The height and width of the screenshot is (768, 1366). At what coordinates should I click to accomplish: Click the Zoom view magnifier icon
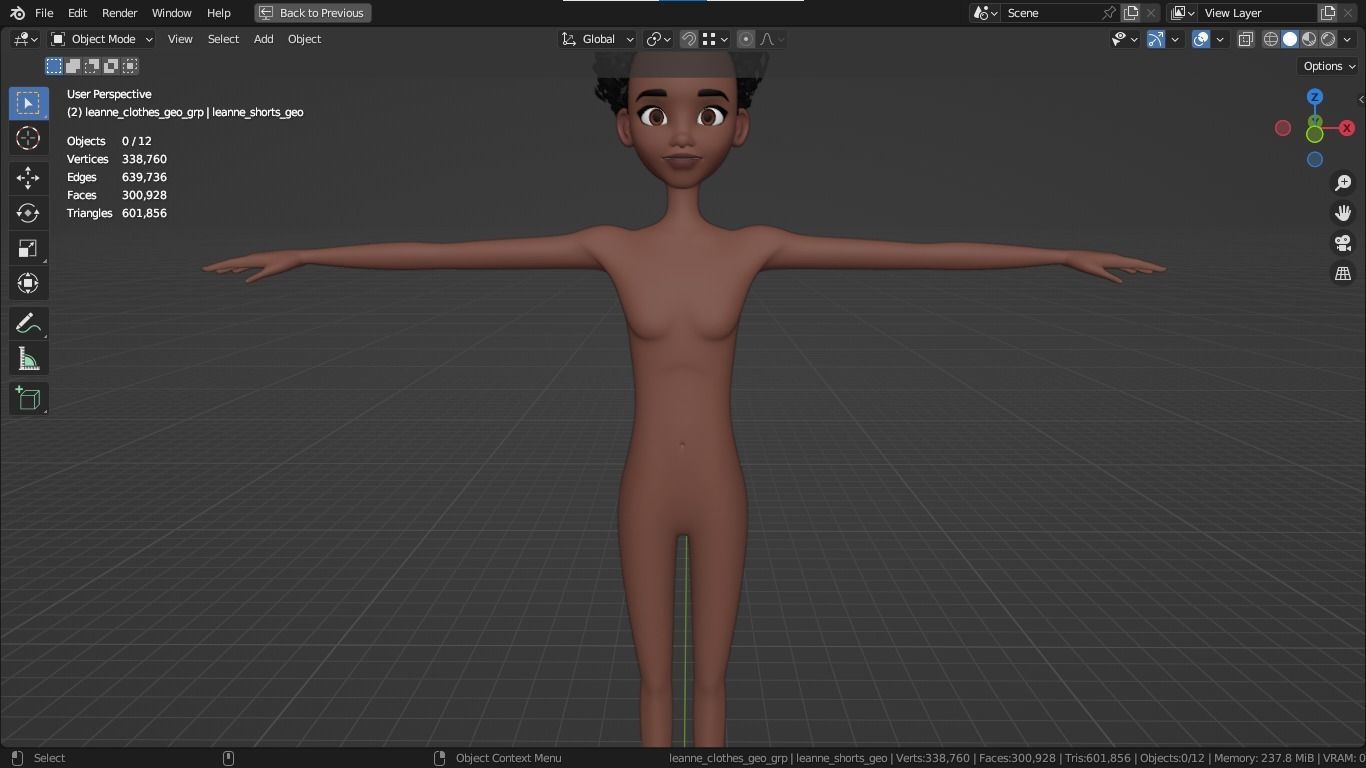(x=1343, y=183)
